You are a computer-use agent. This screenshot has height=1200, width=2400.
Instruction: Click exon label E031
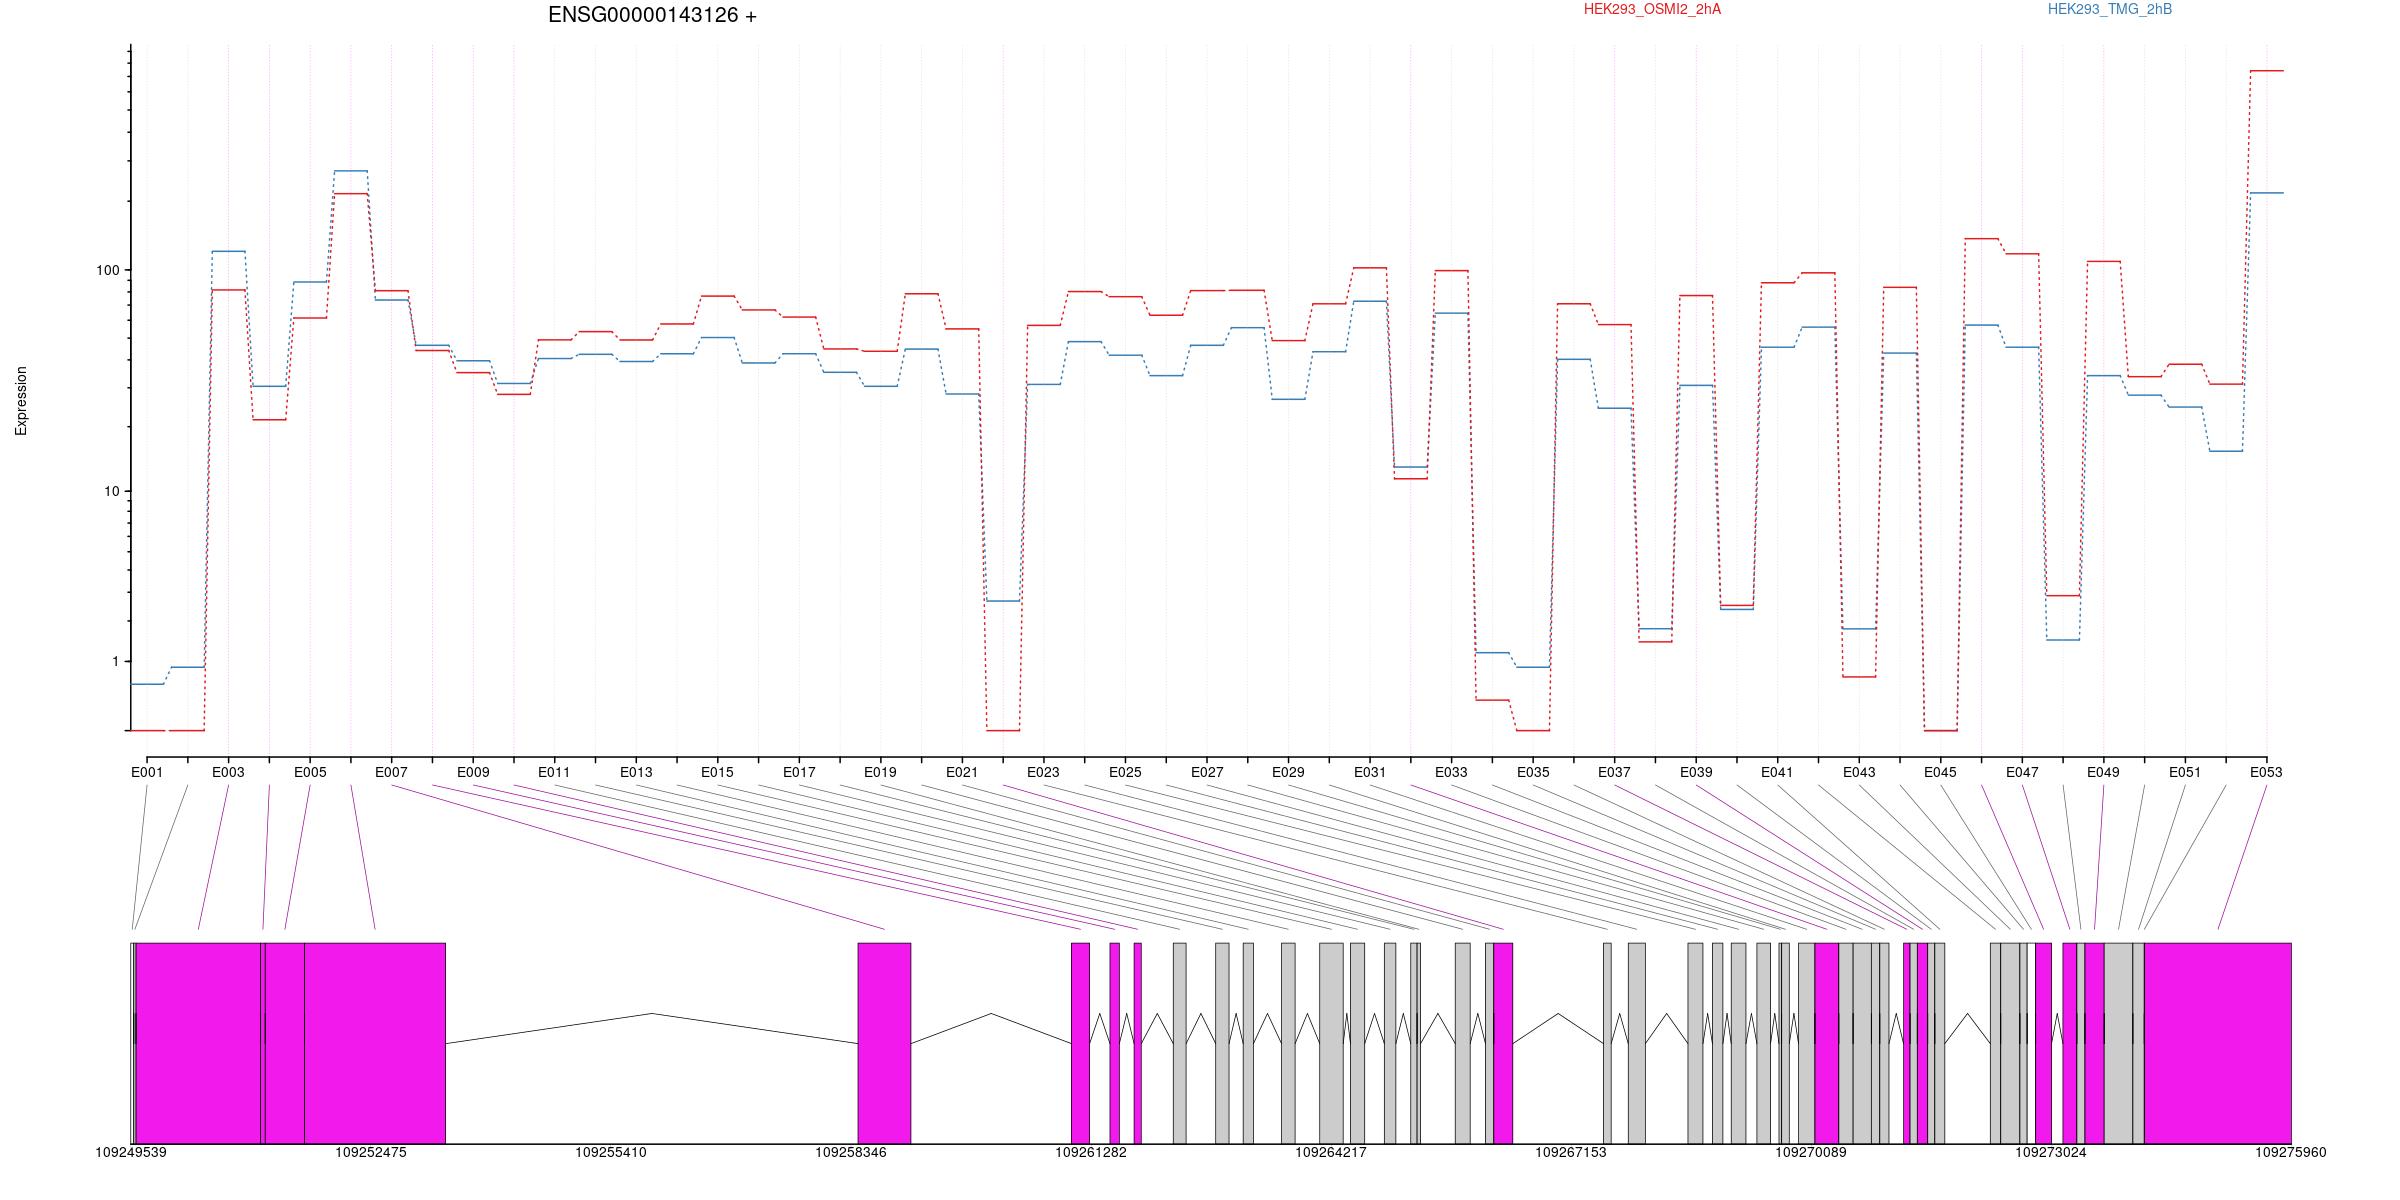pyautogui.click(x=1370, y=772)
